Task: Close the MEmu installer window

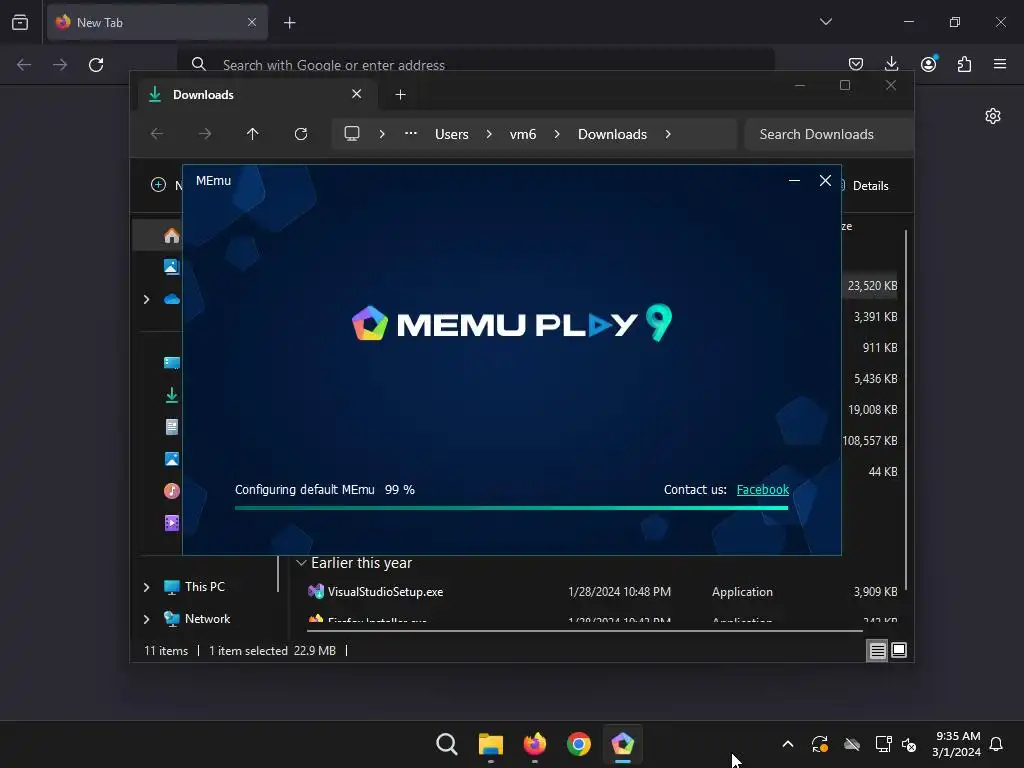Action: pos(825,180)
